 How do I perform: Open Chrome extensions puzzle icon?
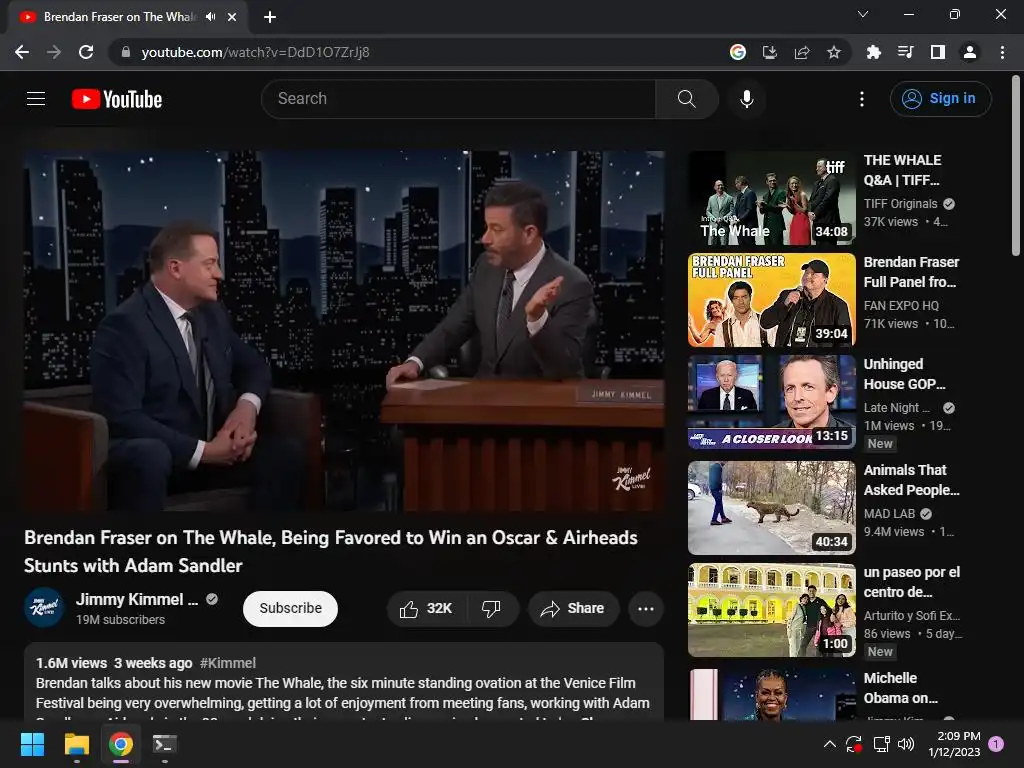pyautogui.click(x=874, y=52)
